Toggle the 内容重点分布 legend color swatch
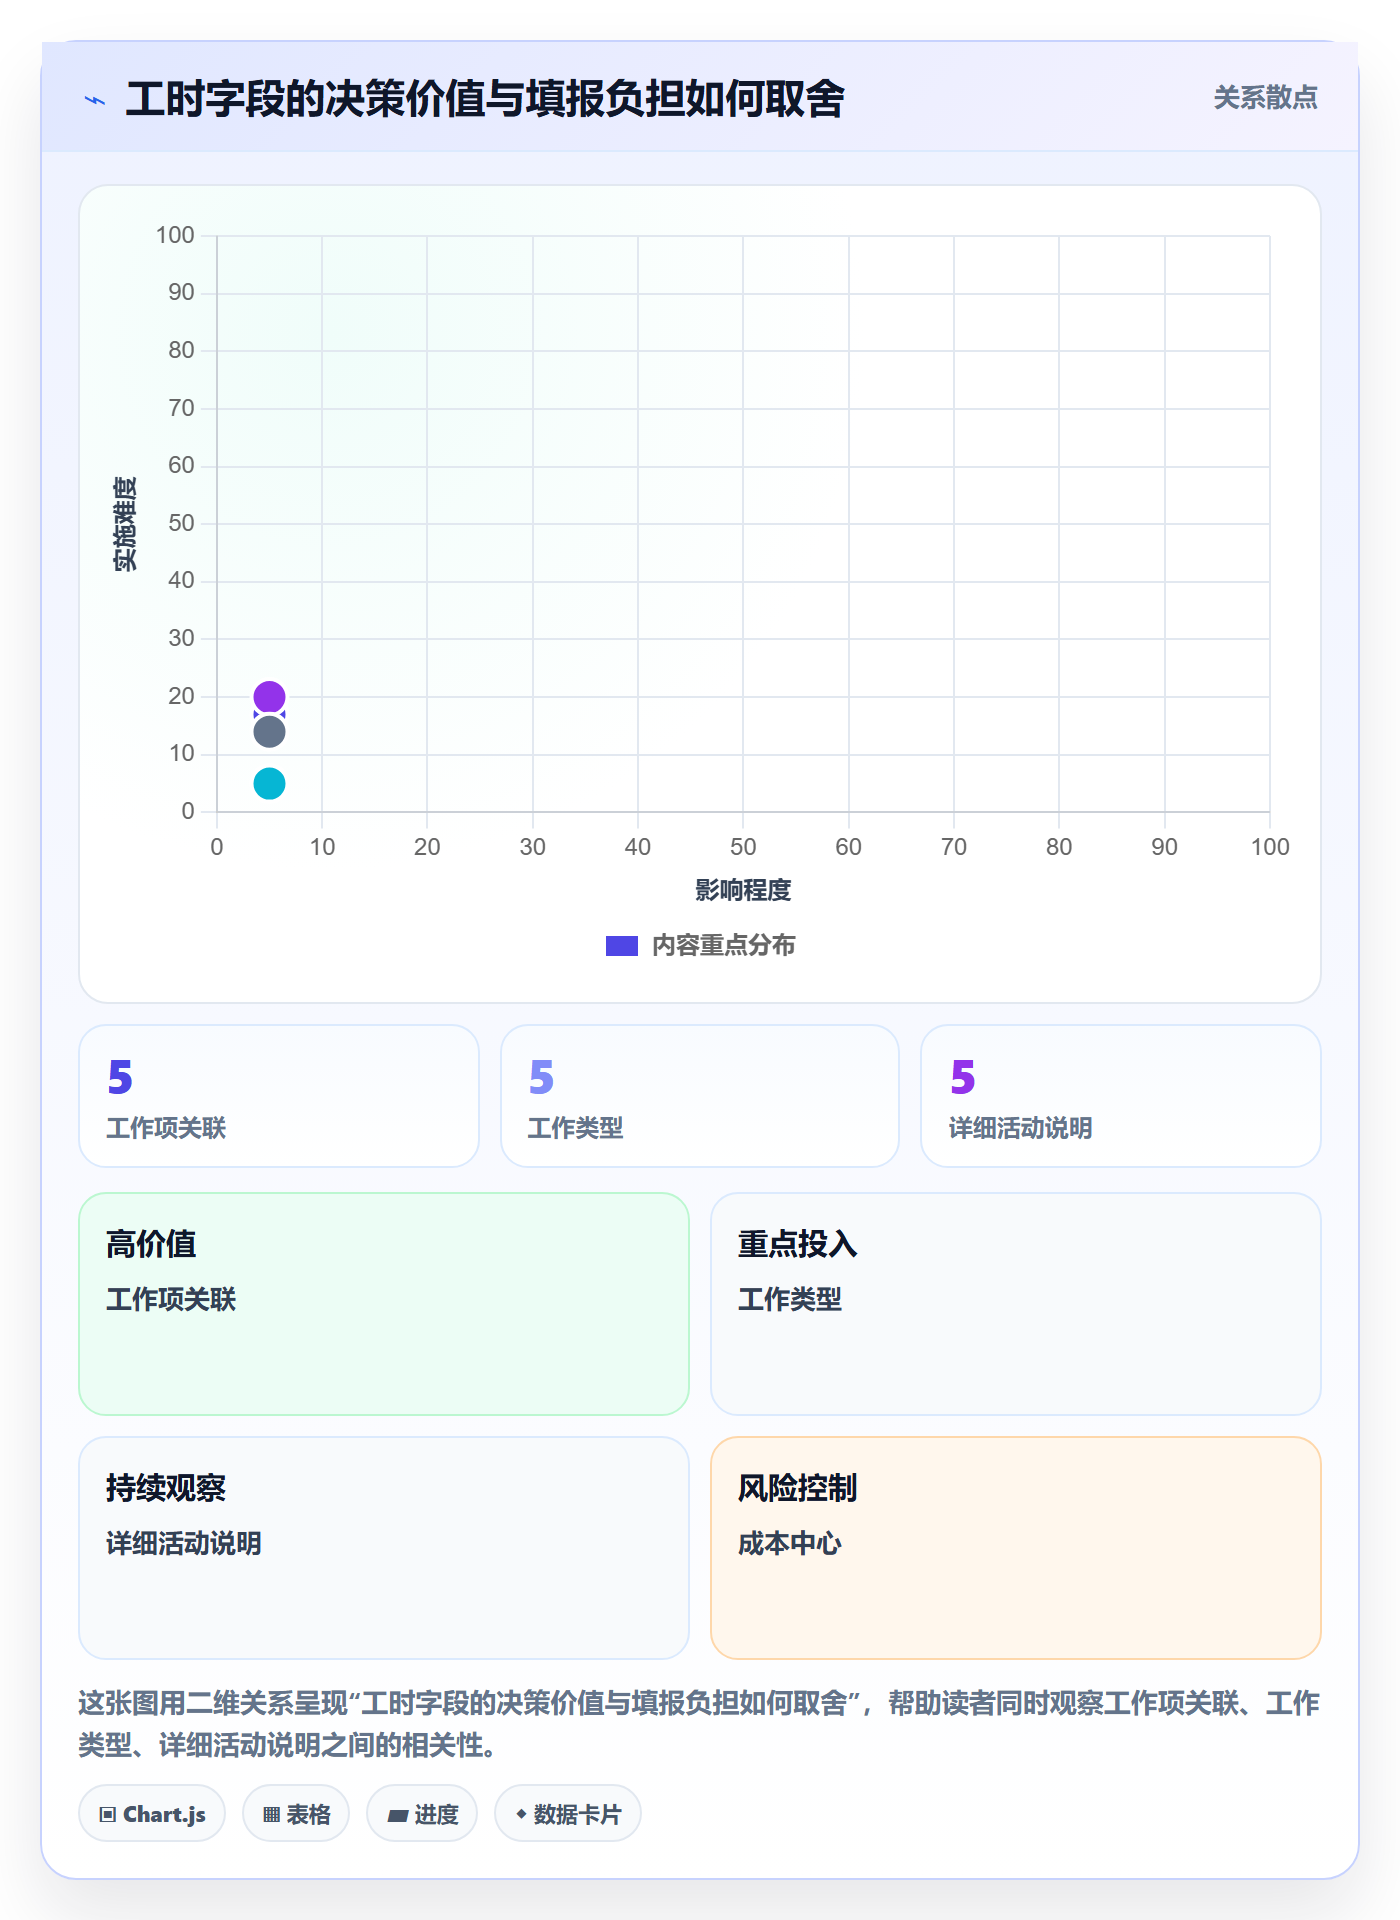 pyautogui.click(x=622, y=946)
